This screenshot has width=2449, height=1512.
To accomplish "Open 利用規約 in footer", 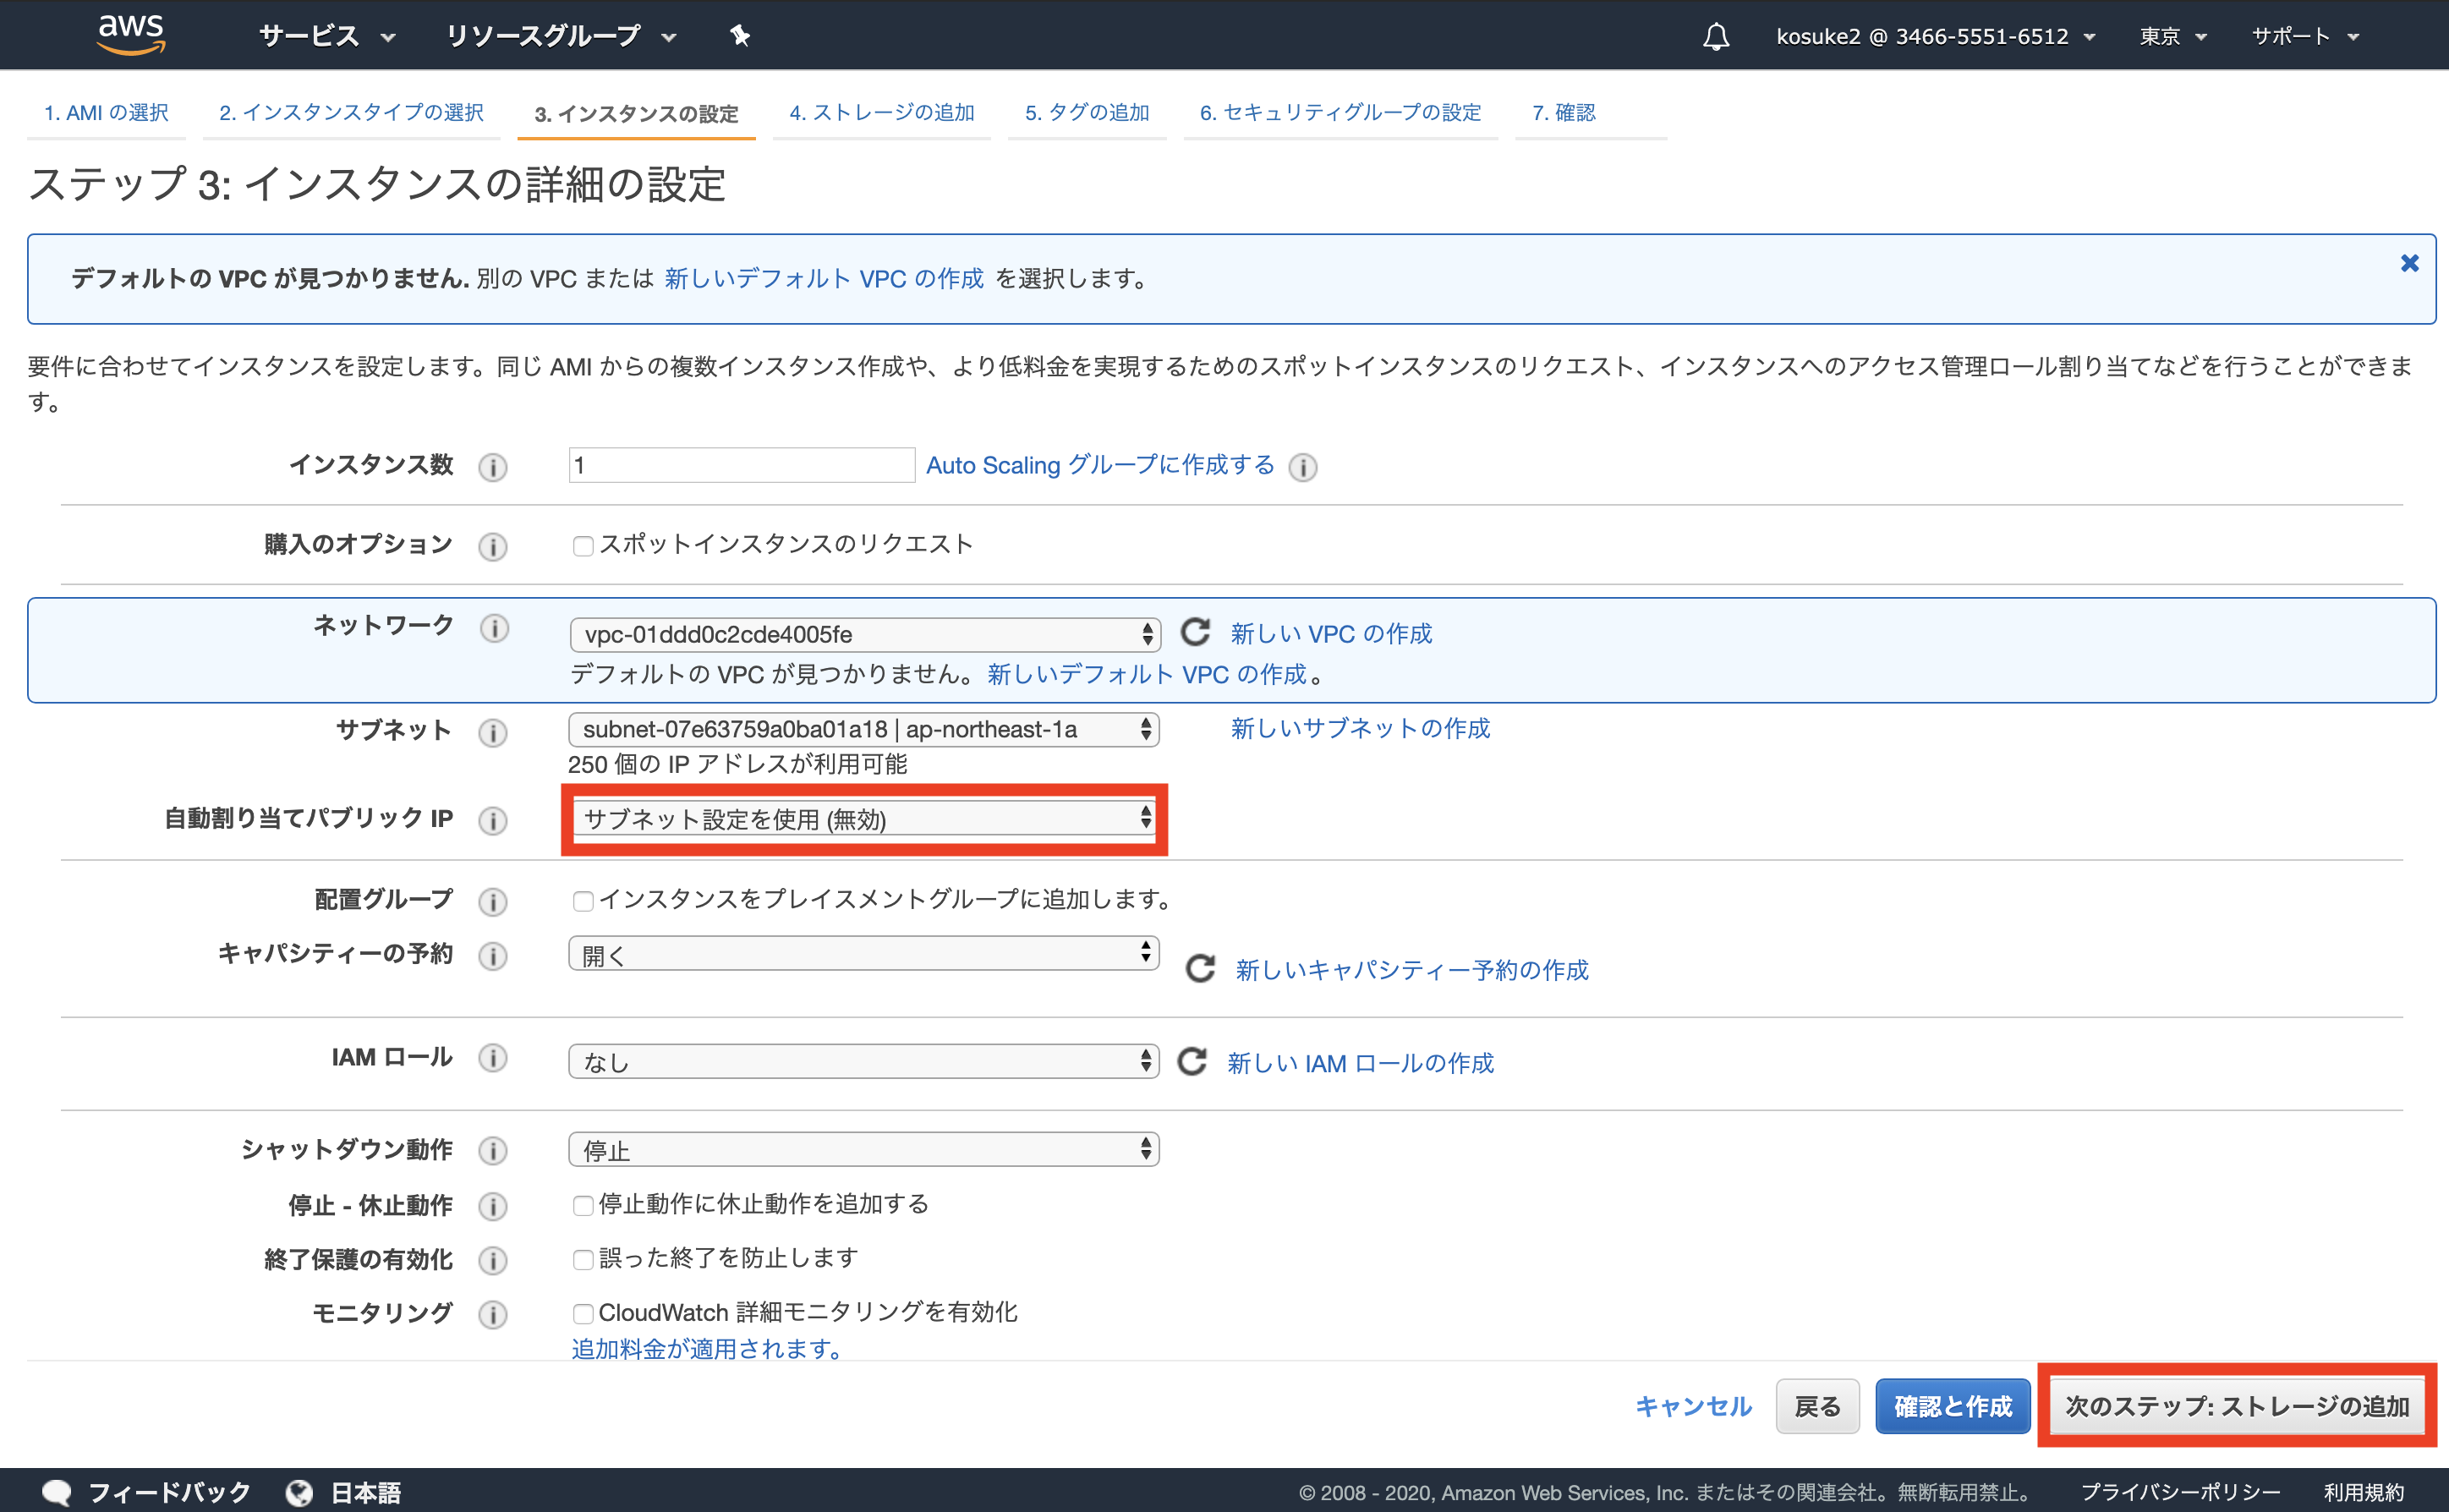I will tap(2363, 1492).
